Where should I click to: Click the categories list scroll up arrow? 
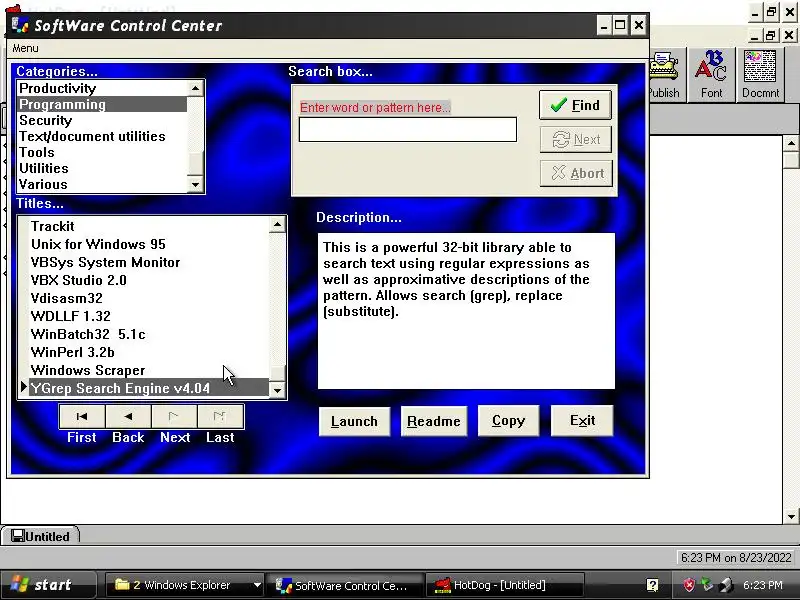click(x=195, y=88)
